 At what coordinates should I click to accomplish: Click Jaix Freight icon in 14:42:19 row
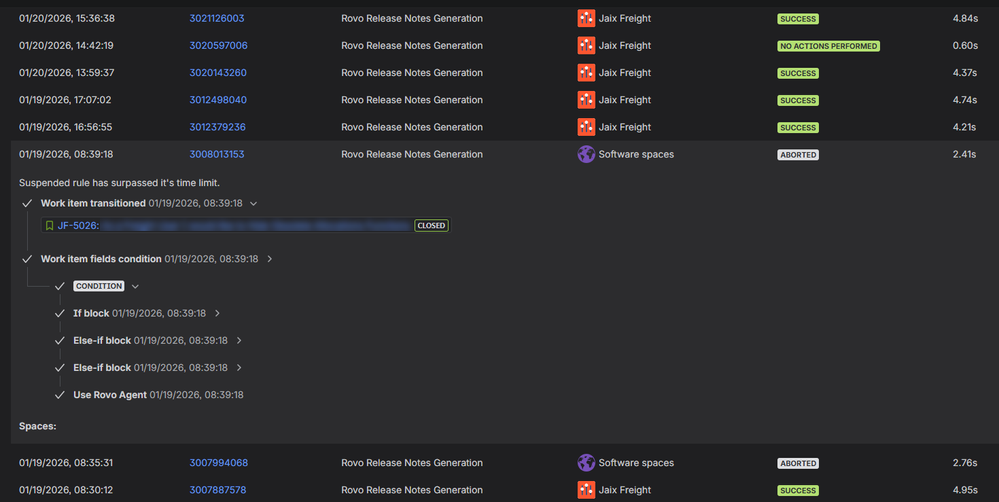click(x=586, y=46)
